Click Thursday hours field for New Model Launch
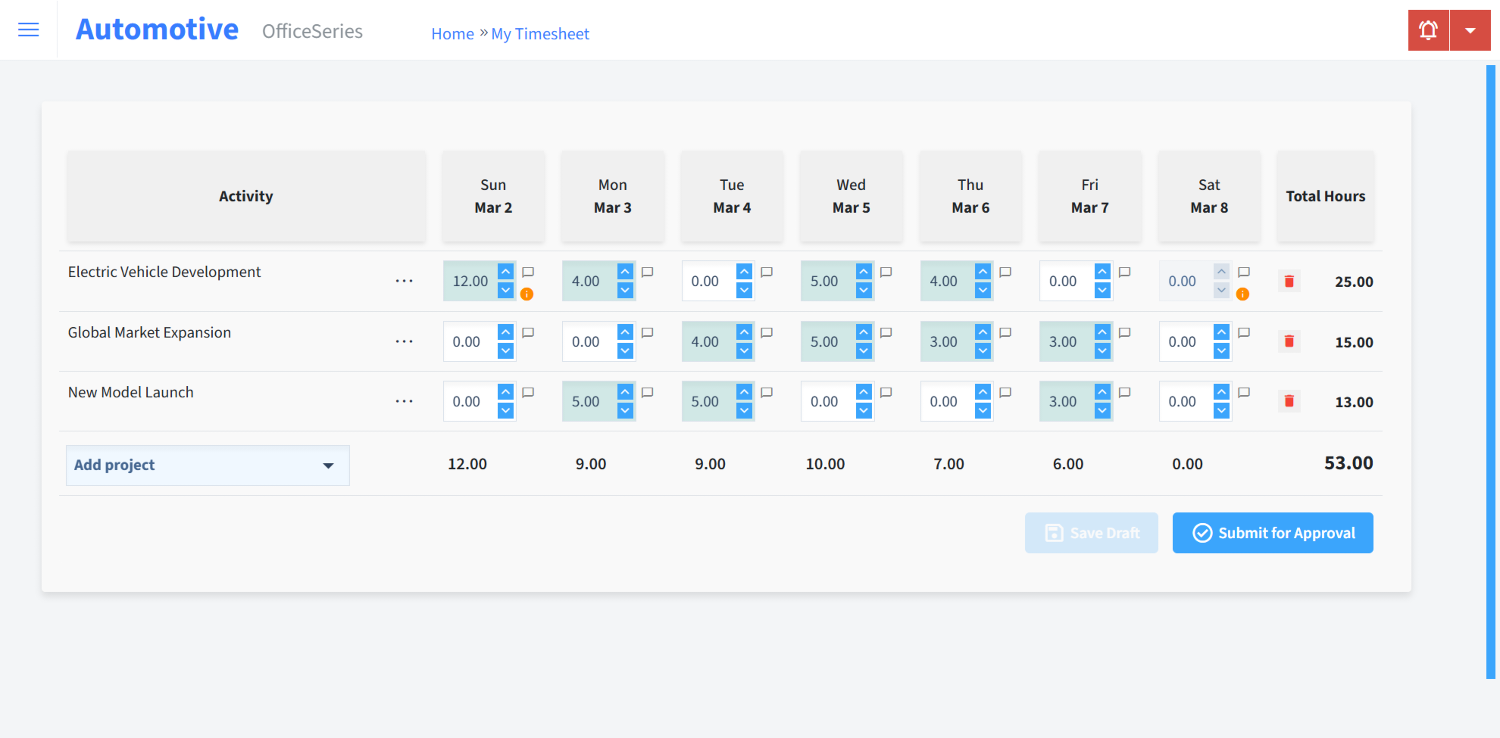This screenshot has height=738, width=1500. [x=944, y=401]
